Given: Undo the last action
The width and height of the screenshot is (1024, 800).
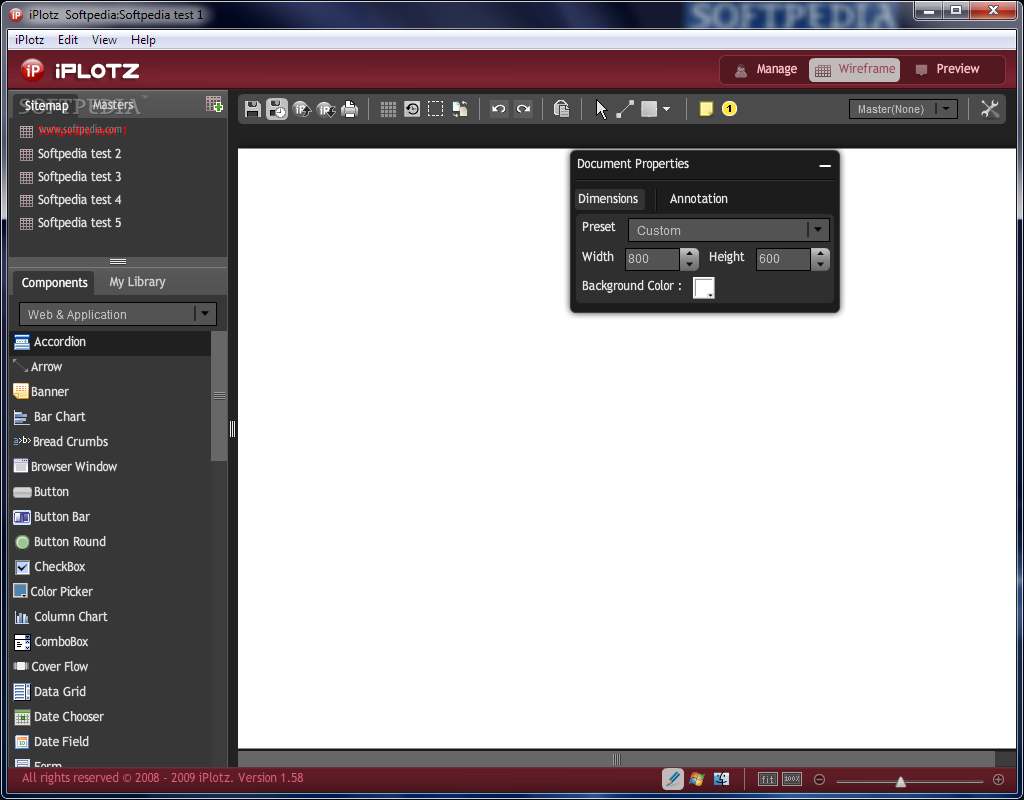Looking at the screenshot, I should coord(498,109).
